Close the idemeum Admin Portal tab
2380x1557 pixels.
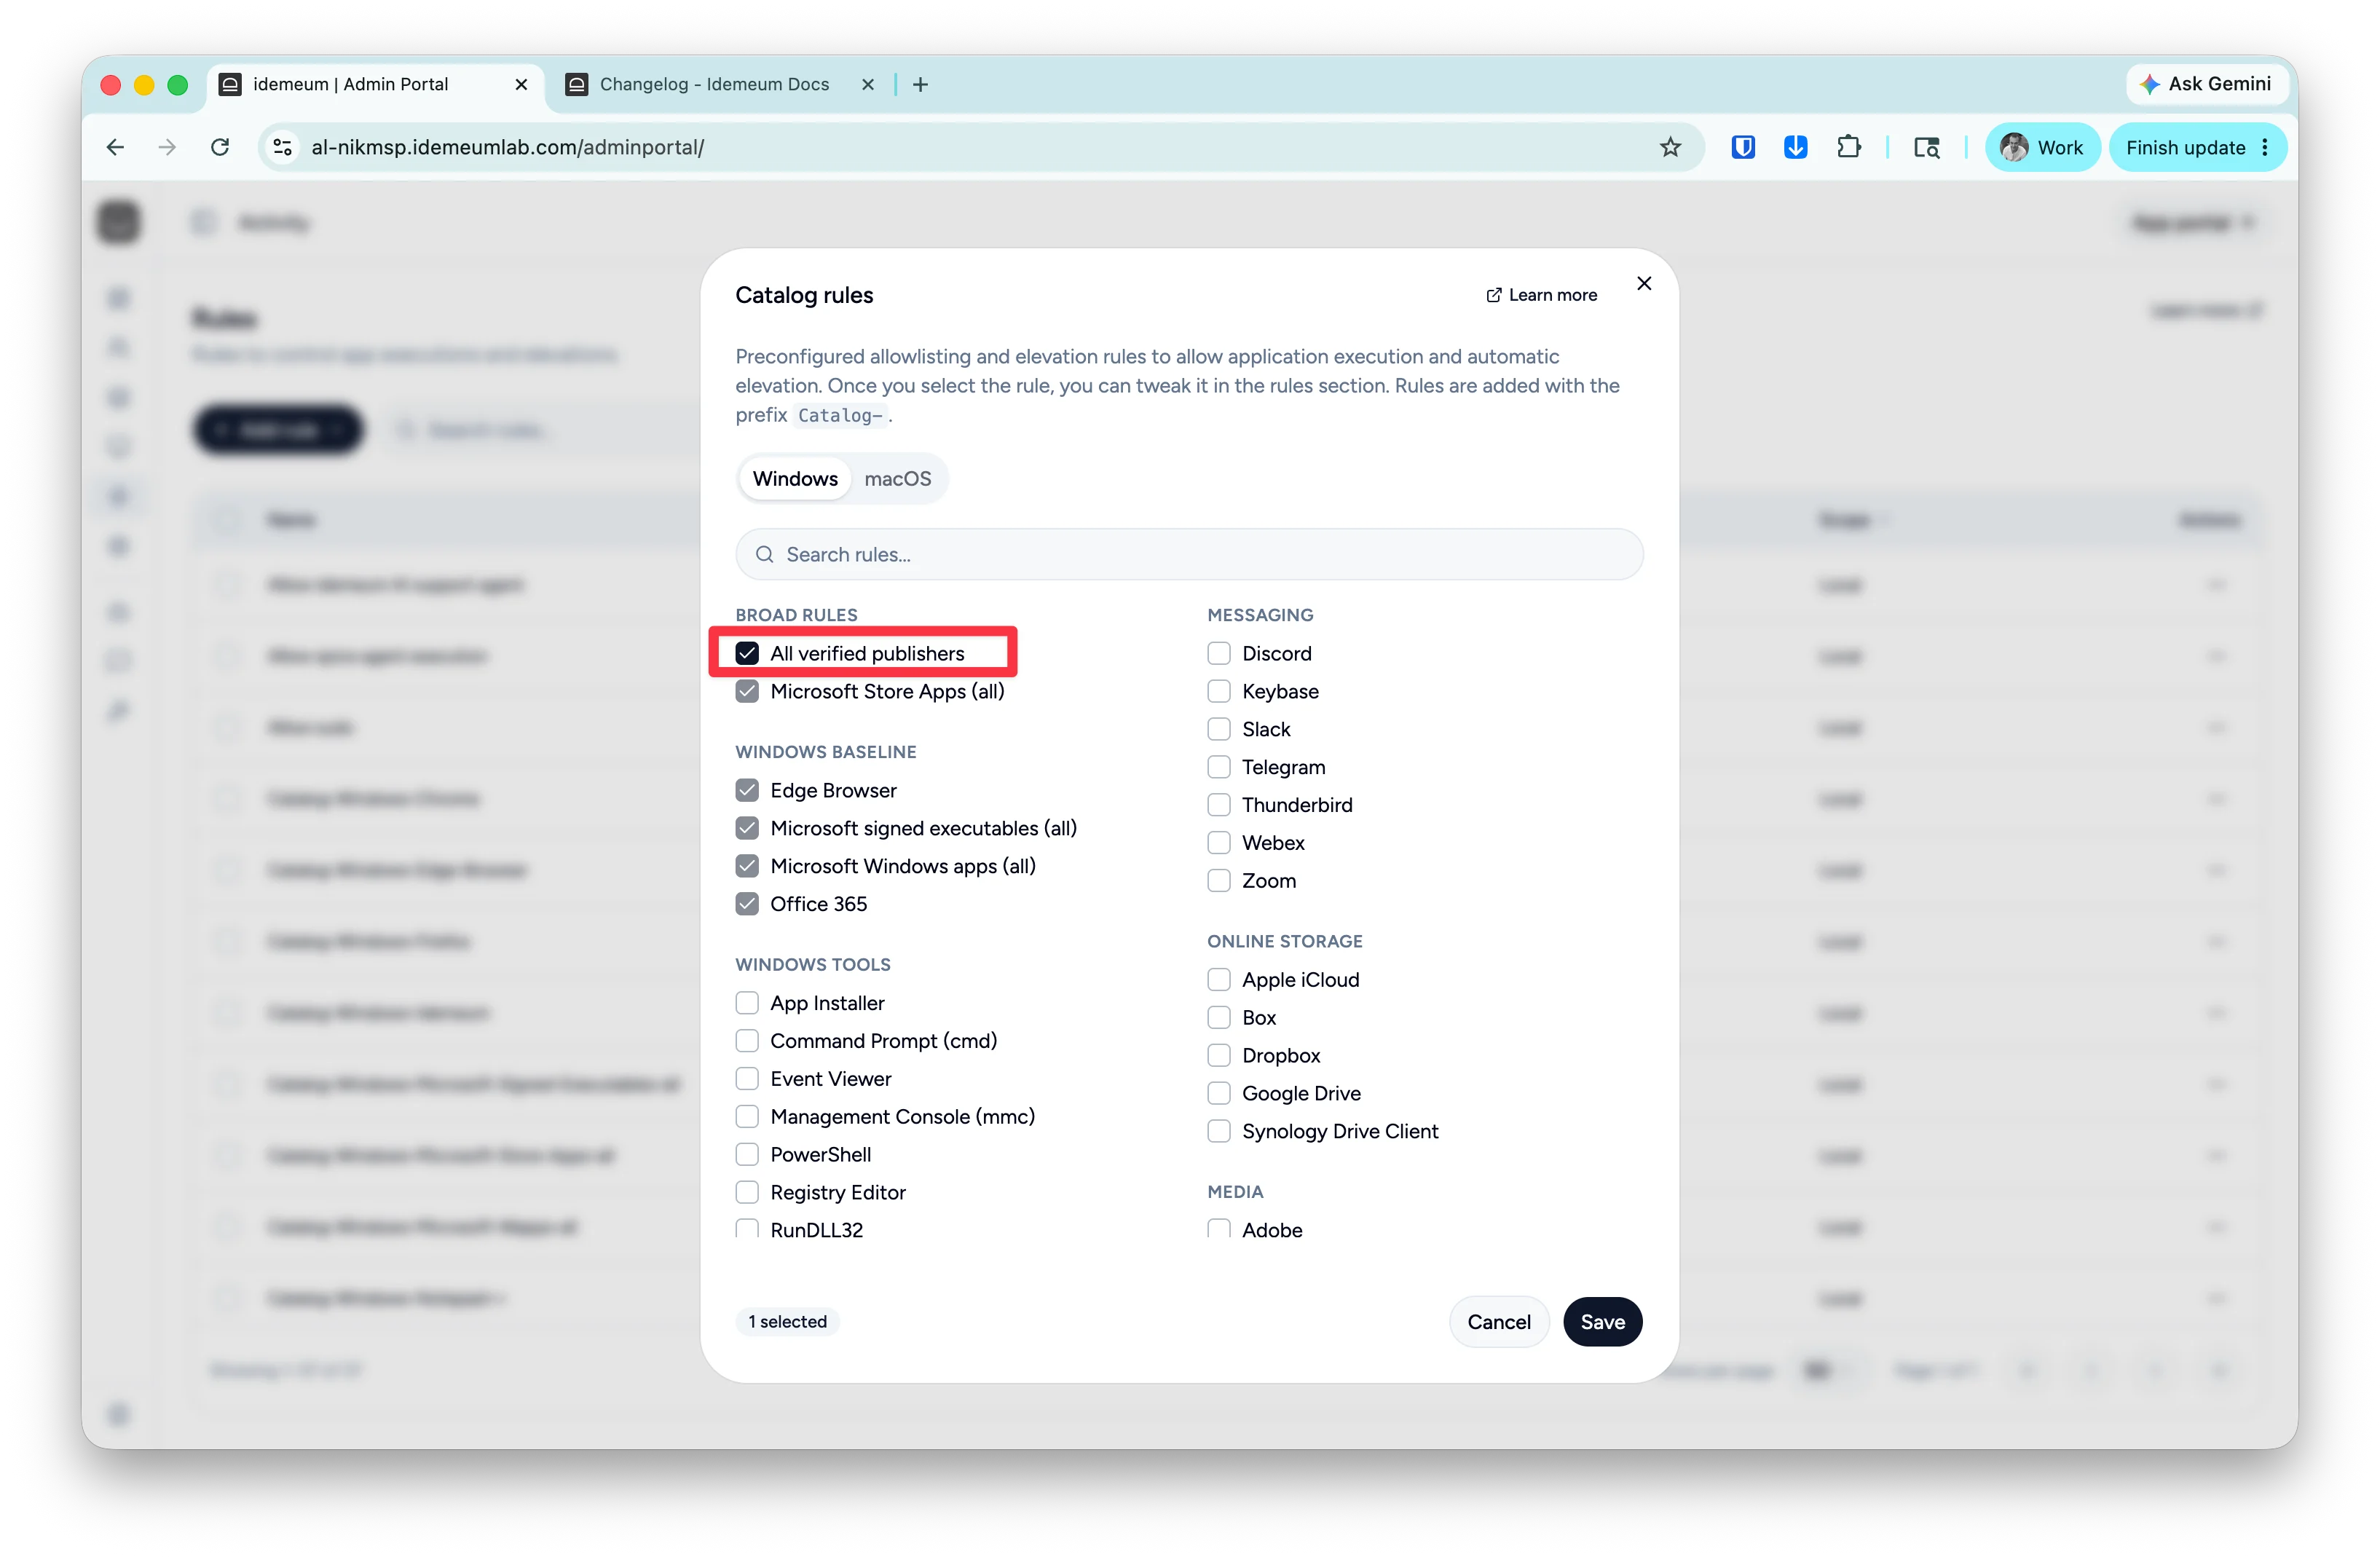coord(521,84)
